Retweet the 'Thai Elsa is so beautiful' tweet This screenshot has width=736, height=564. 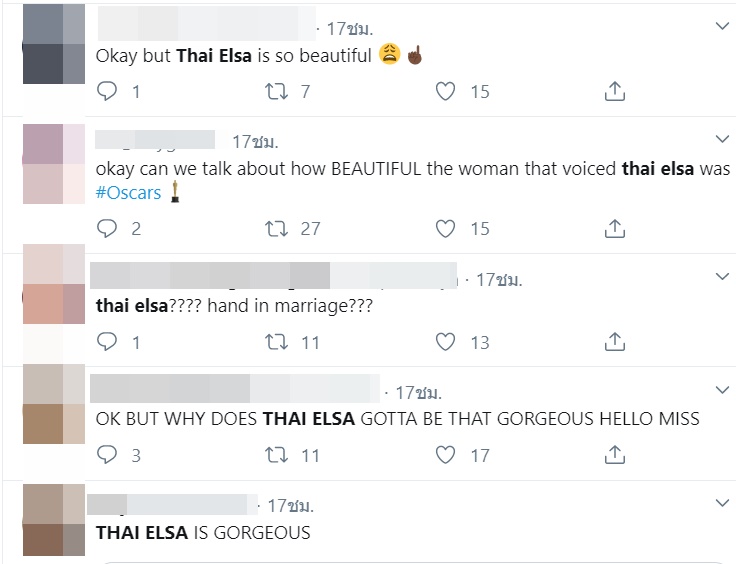tap(274, 92)
